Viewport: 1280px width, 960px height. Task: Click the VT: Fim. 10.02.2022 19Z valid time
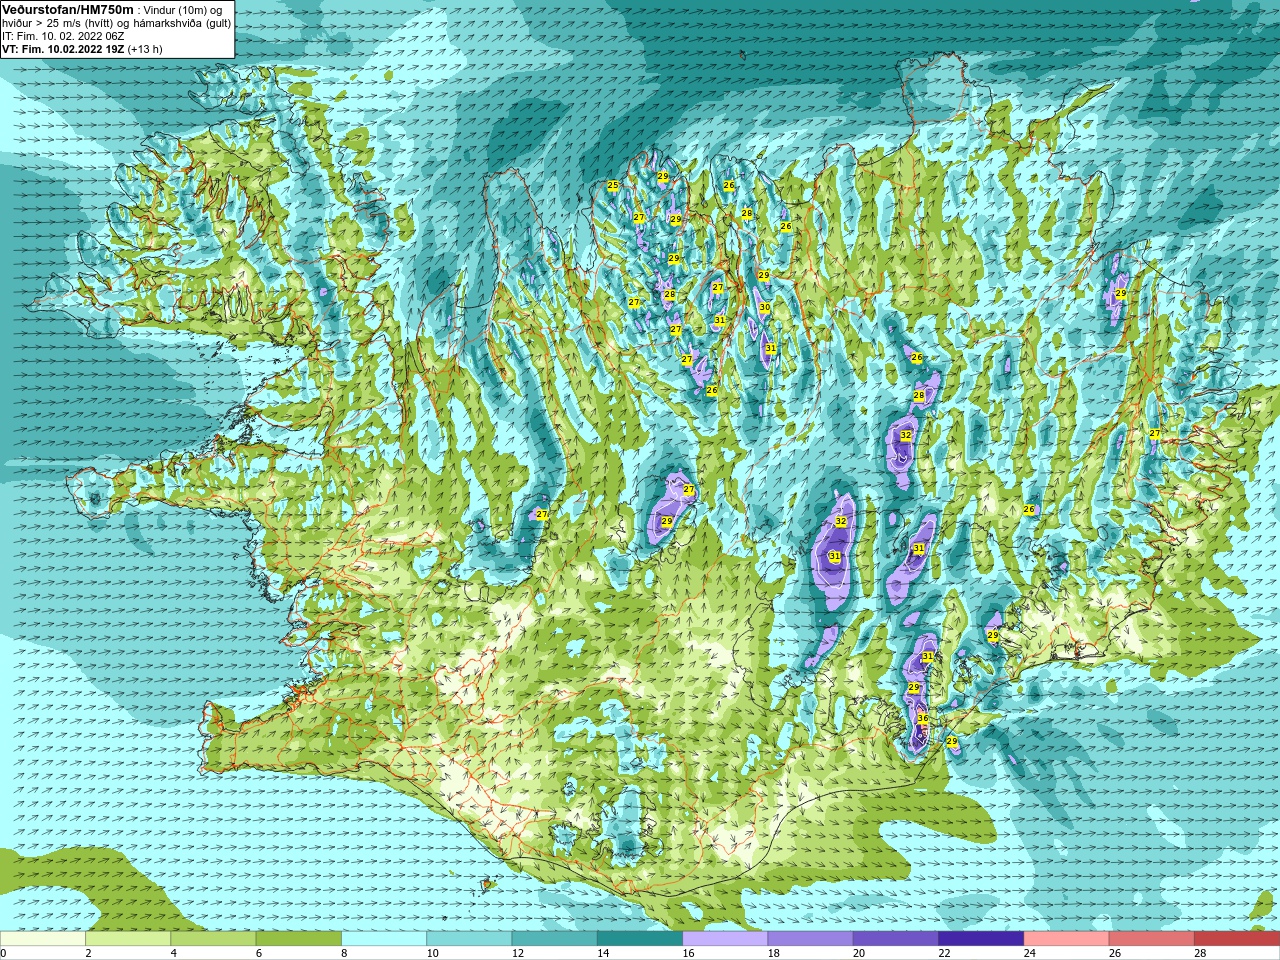(63, 49)
